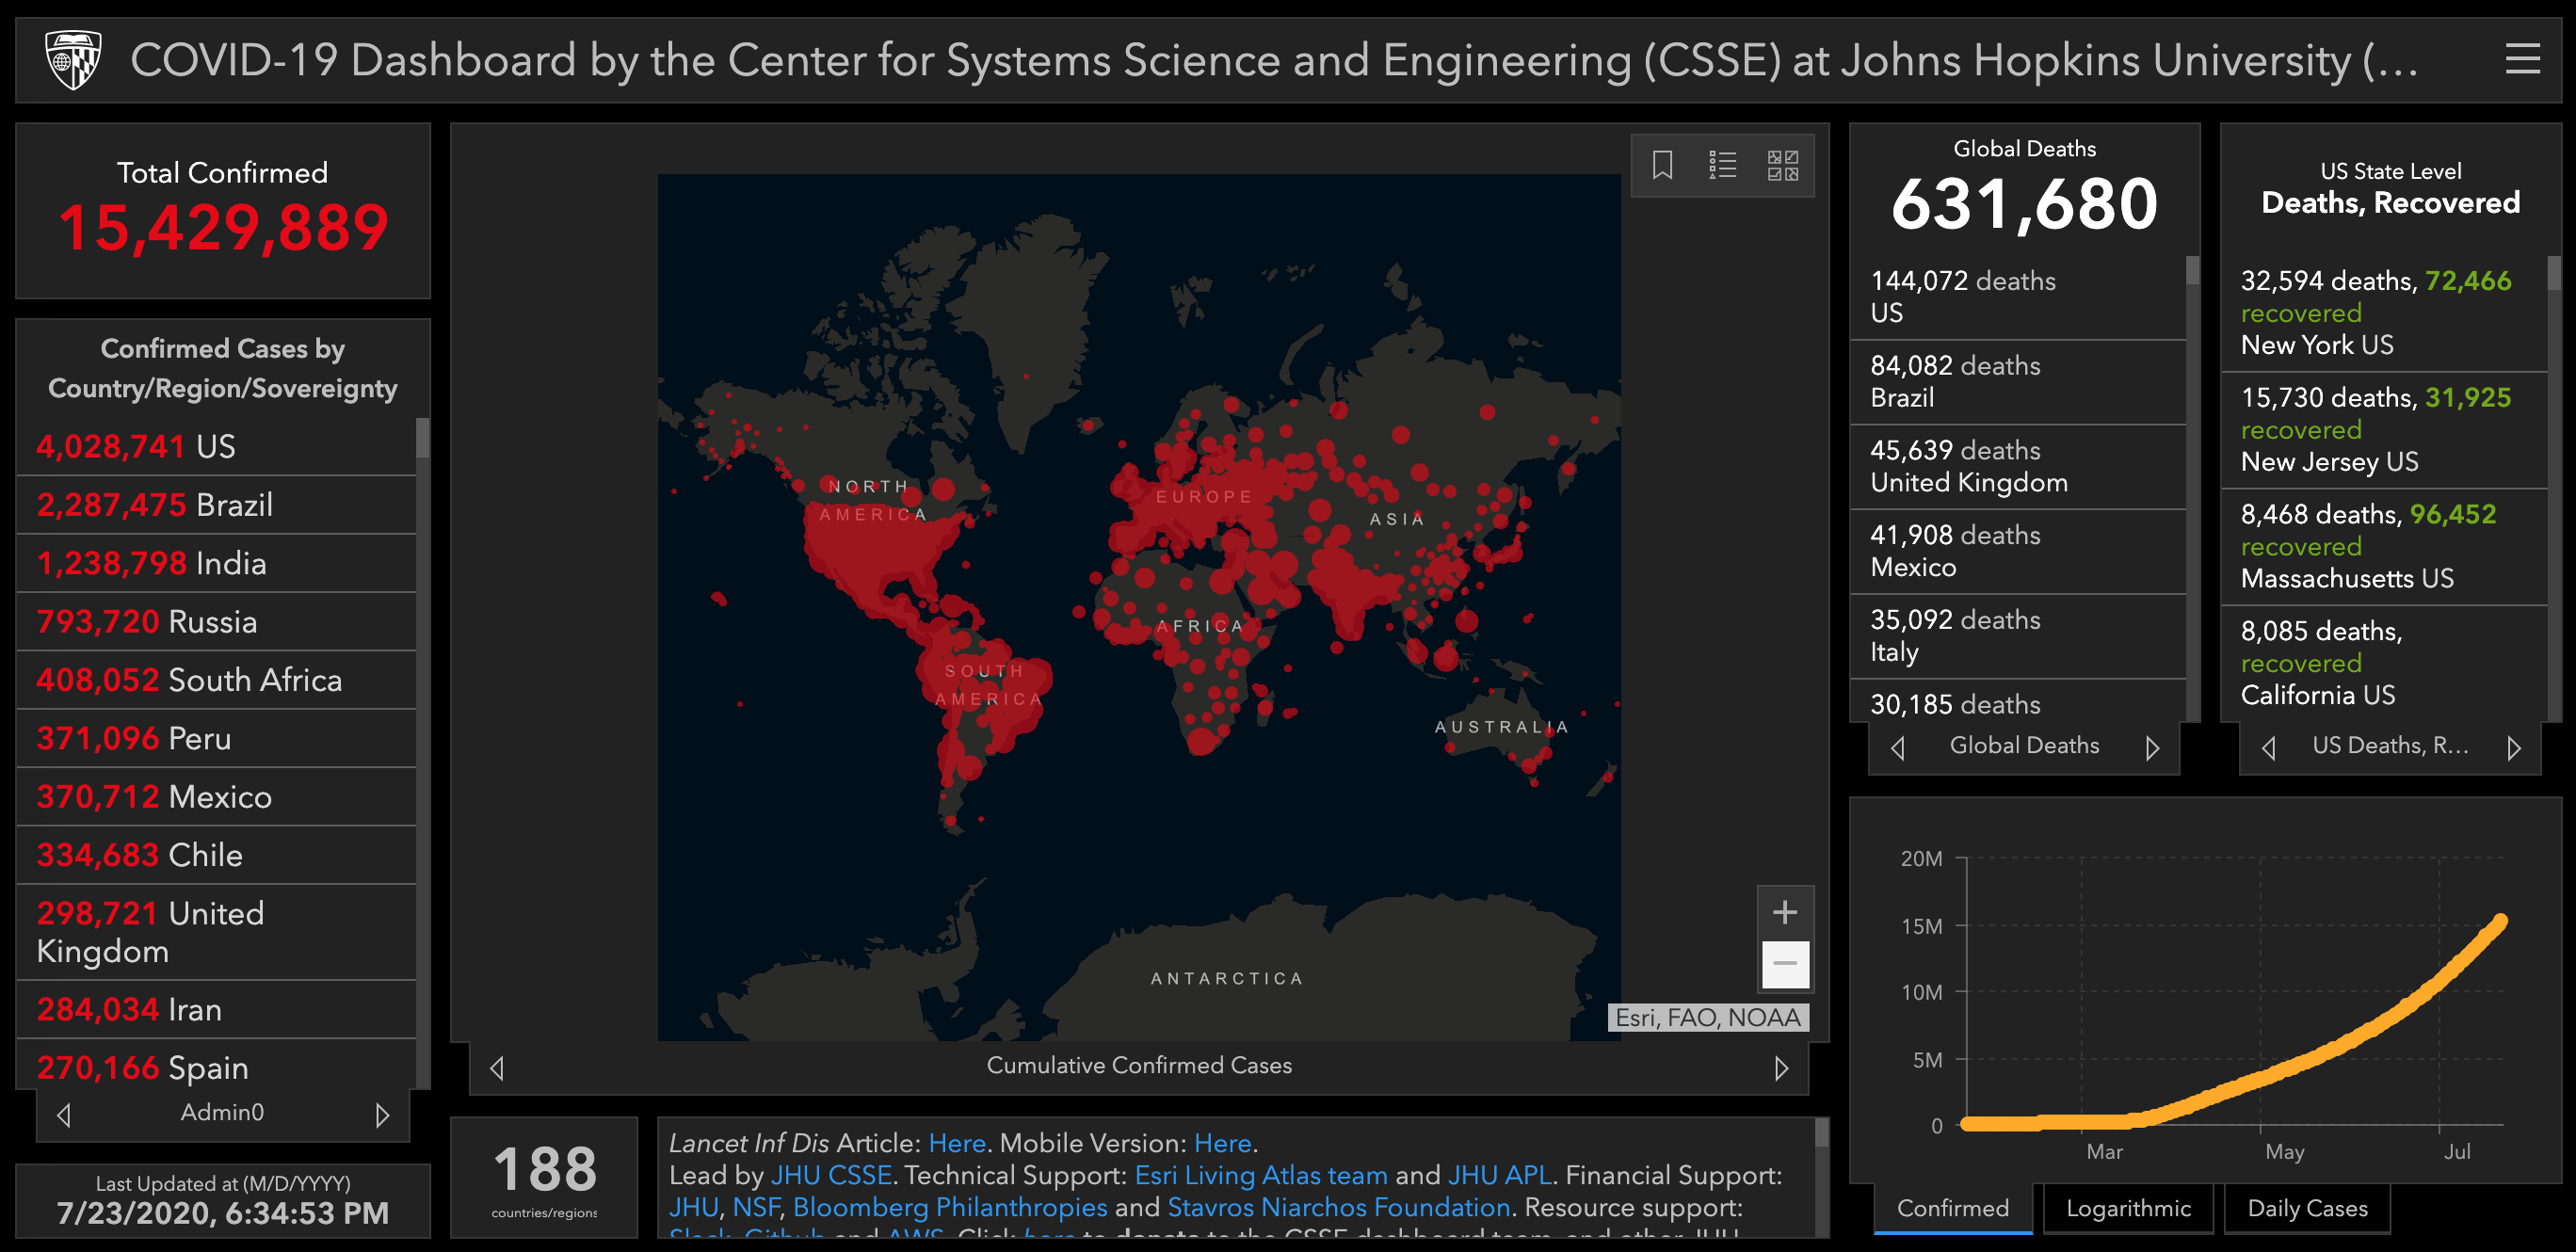Open the NSF link
Screen dimensions: 2576x1252
755,1207
